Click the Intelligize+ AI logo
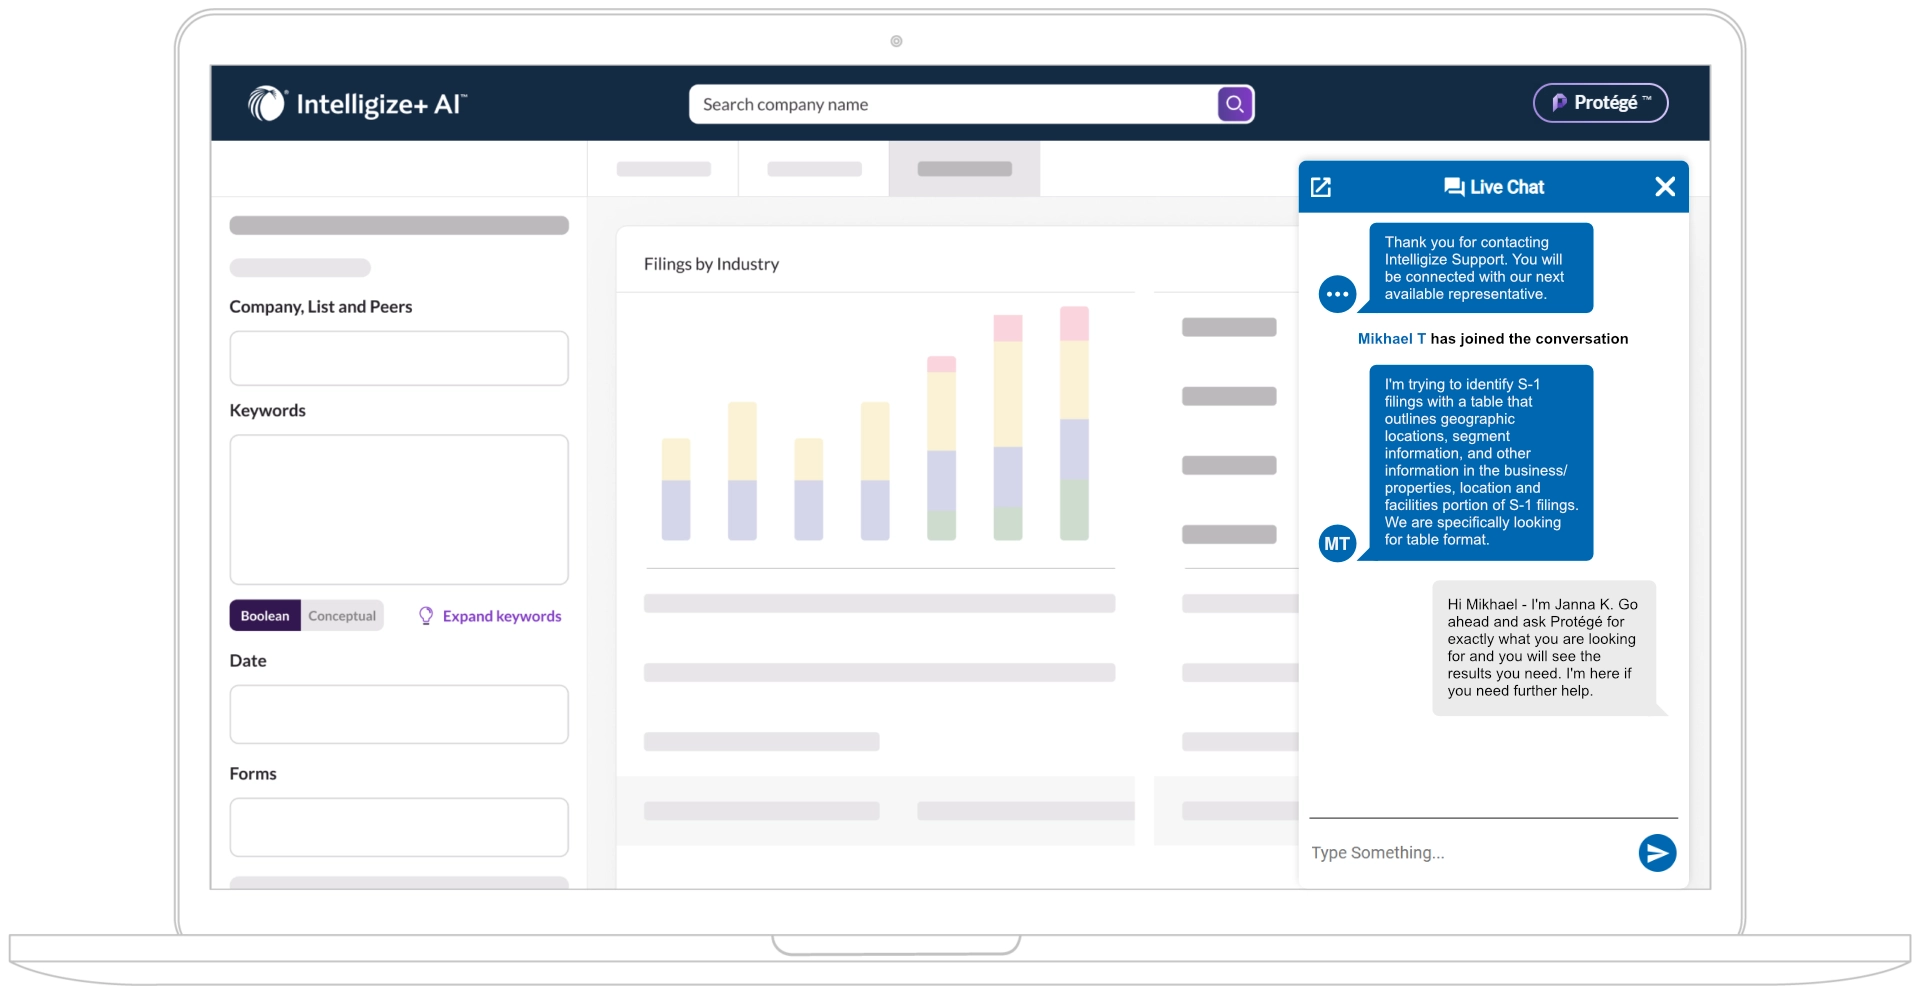 point(357,103)
